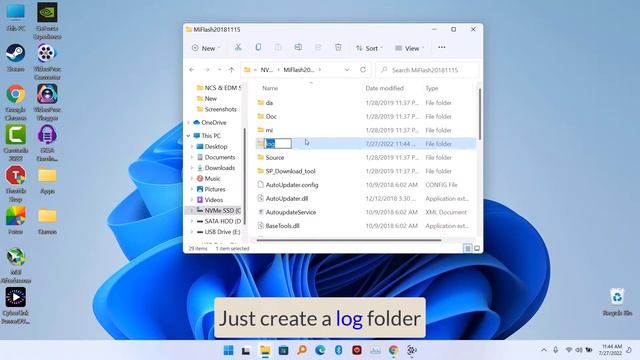This screenshot has height=360, width=640.
Task: Select the Source folder row
Action: click(365, 158)
